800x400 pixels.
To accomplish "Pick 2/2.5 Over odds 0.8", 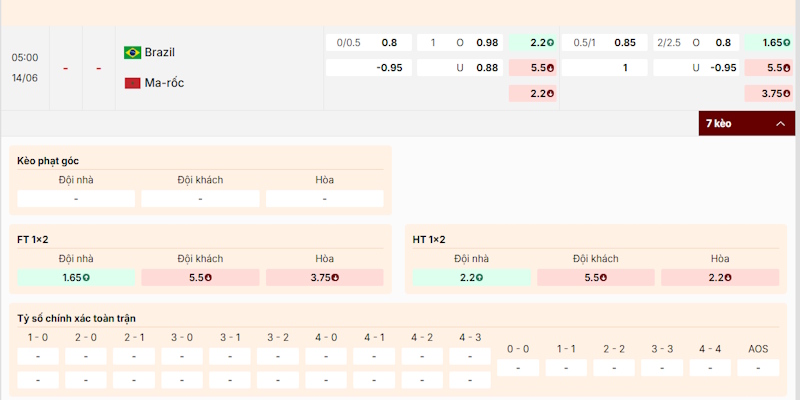I will (696, 43).
